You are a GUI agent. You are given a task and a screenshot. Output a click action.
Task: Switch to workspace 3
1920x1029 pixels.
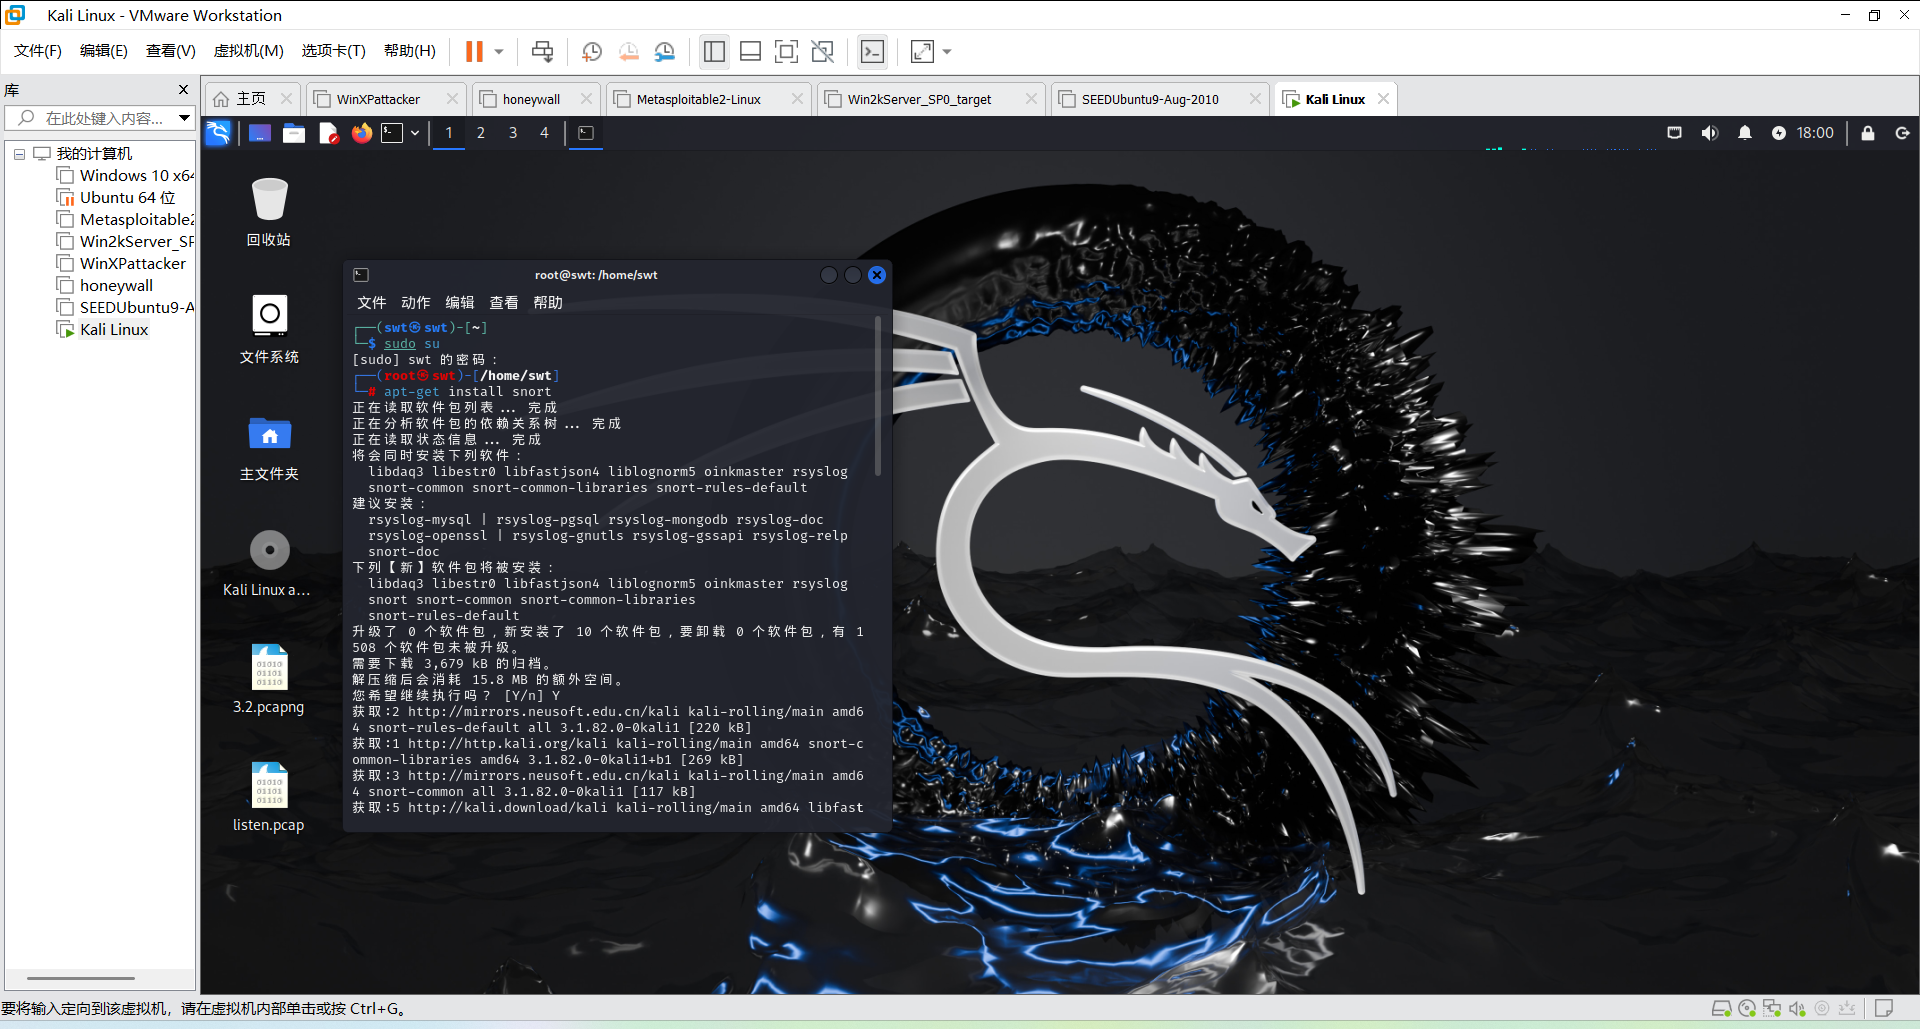tap(513, 133)
